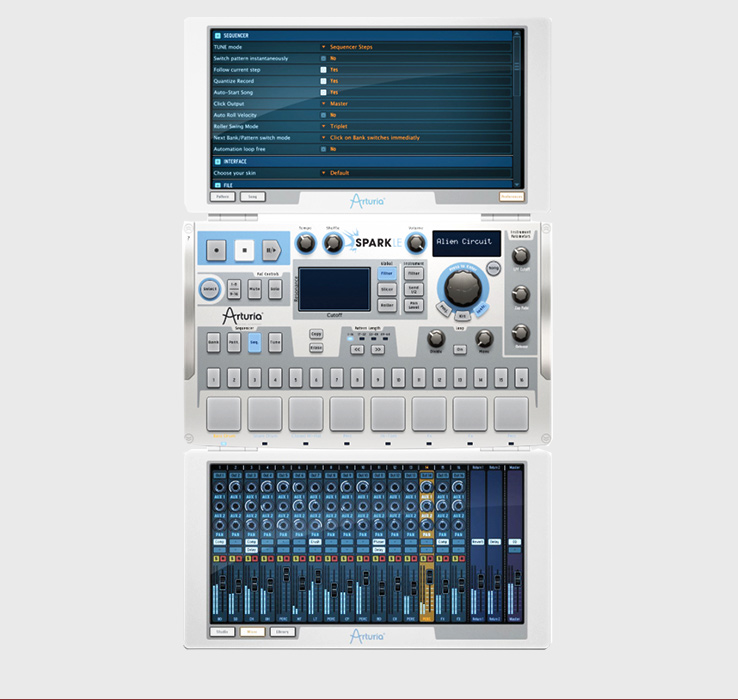Click the Shuffle knob
Viewport: 738px width, 700px height.
click(333, 243)
